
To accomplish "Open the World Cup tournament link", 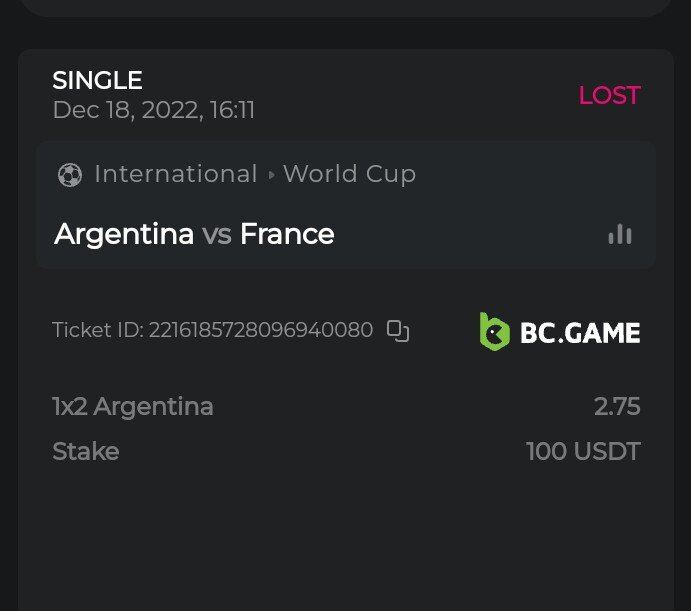I will point(349,174).
